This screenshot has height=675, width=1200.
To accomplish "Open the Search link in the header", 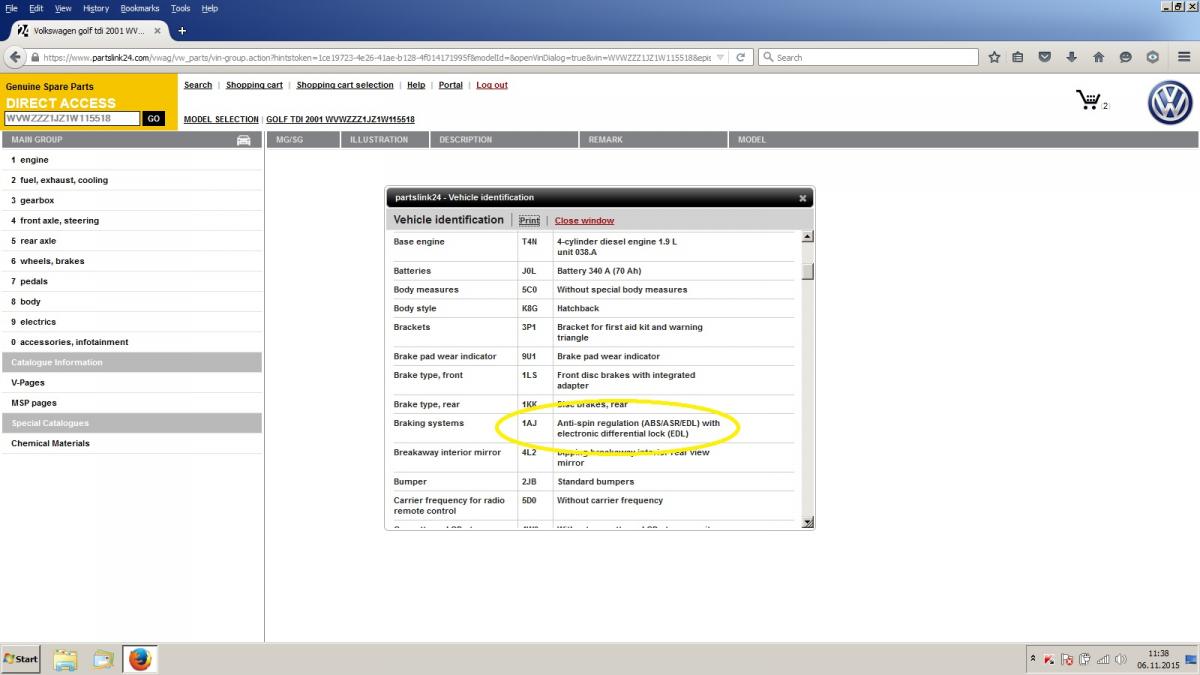I will 198,85.
